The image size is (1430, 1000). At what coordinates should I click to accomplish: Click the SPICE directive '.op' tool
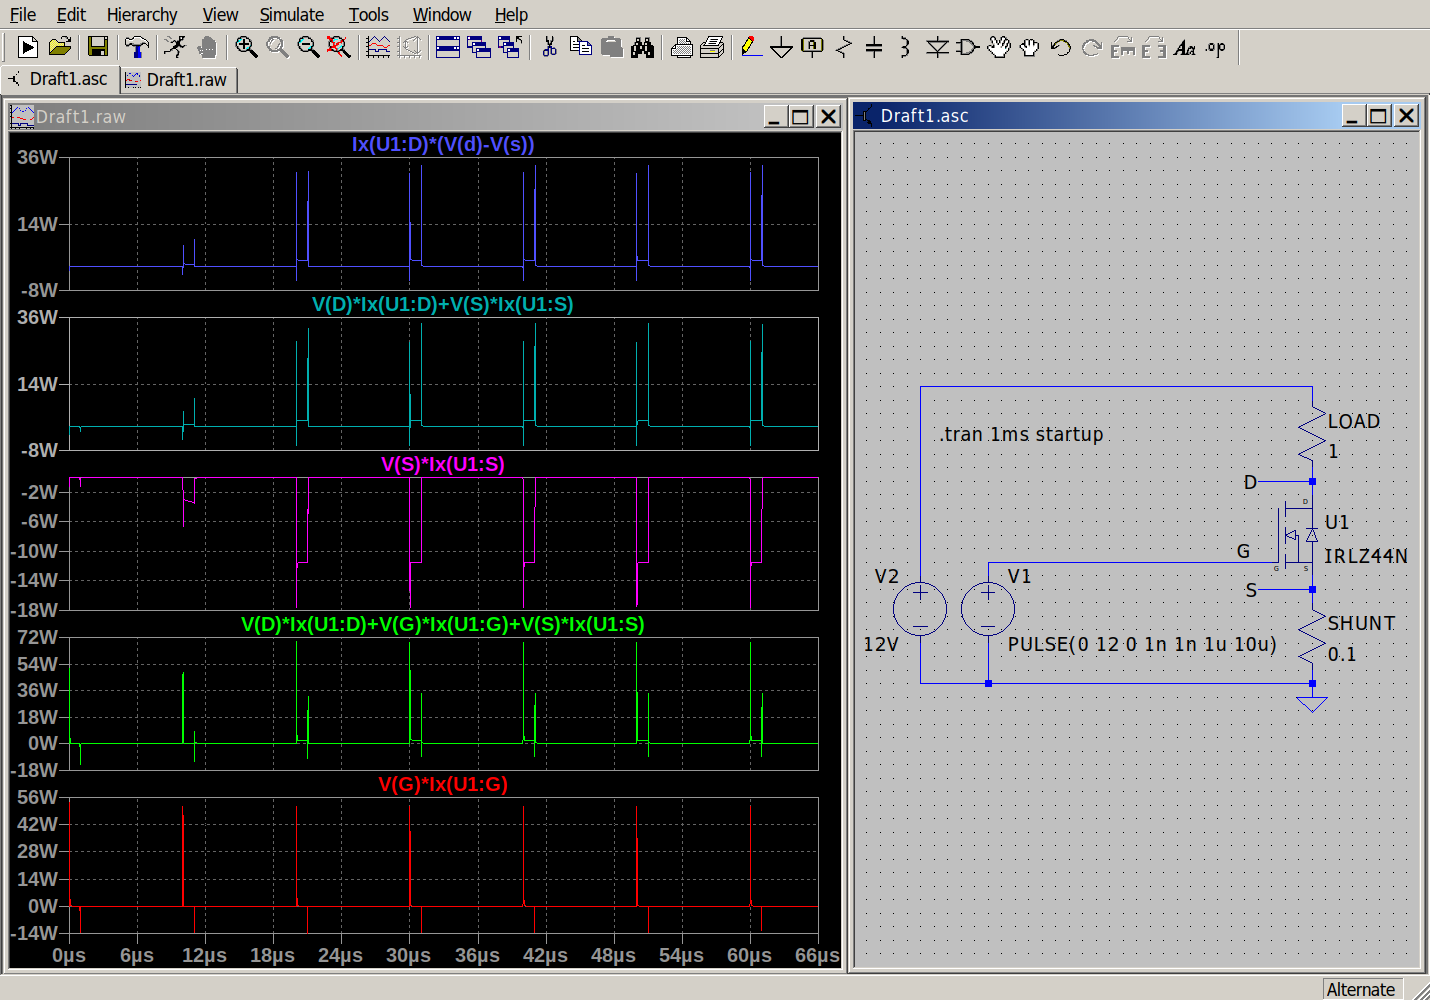click(x=1216, y=47)
